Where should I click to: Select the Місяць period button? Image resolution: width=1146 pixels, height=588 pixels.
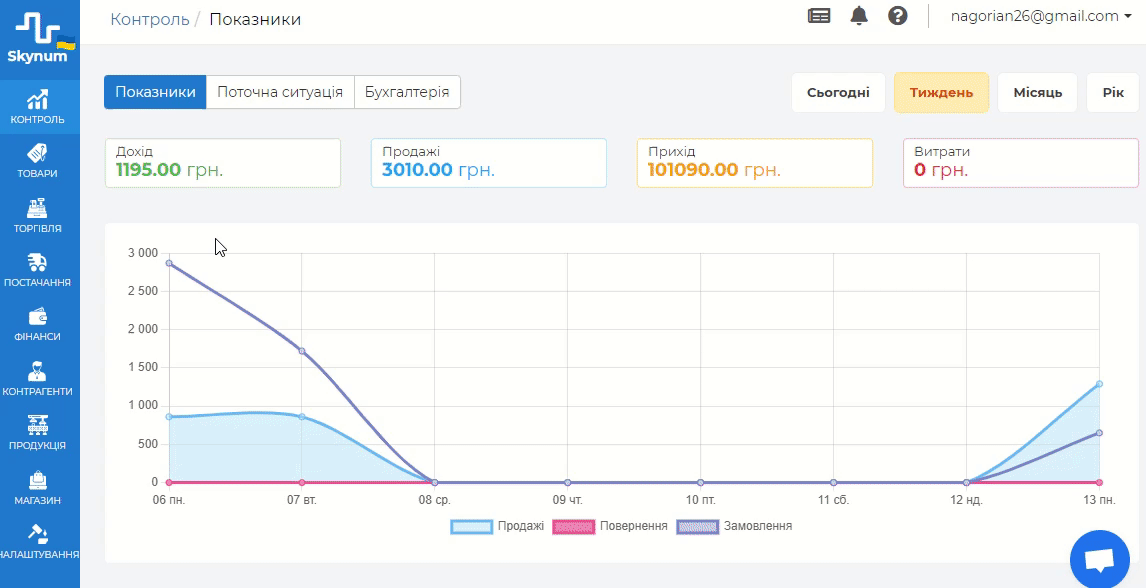tap(1037, 93)
